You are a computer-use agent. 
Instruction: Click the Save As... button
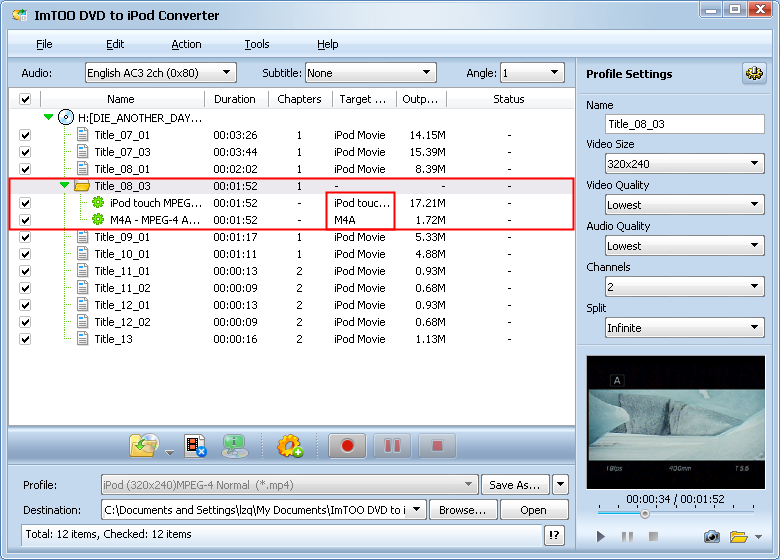[515, 485]
